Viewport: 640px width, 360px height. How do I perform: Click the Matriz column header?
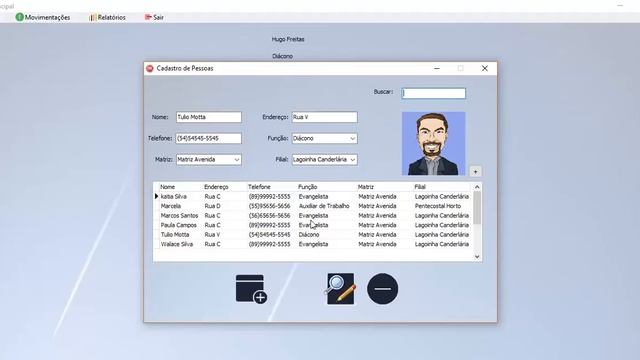tap(366, 187)
